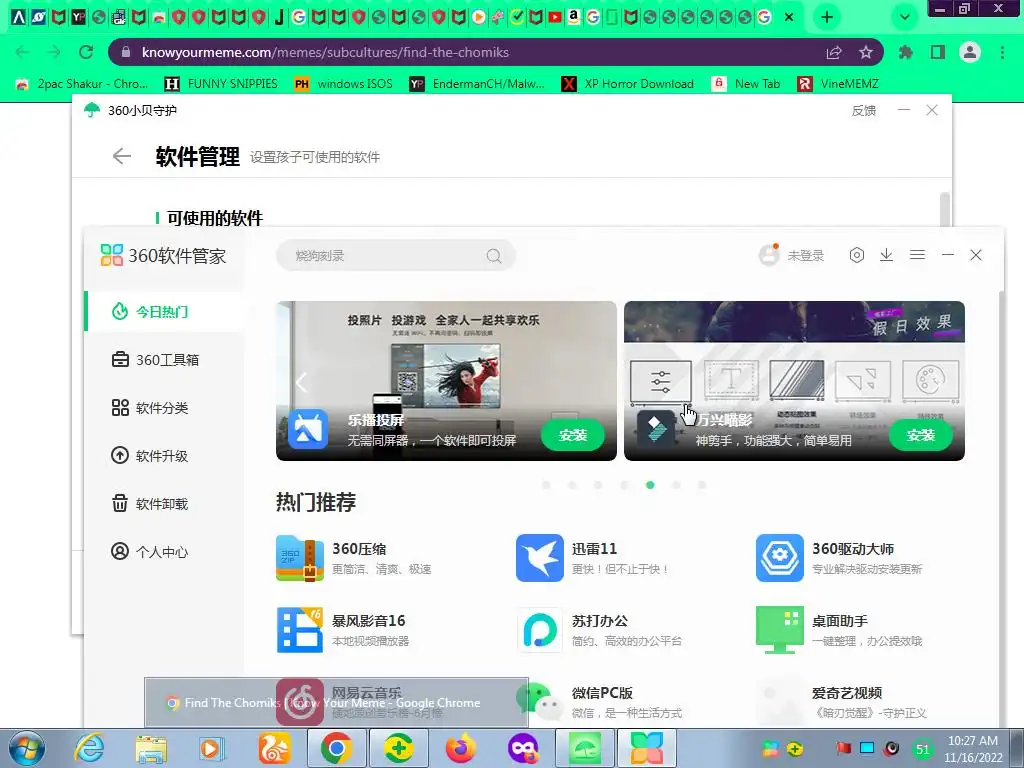
Task: Click the Chrome address bar URL
Action: (325, 52)
